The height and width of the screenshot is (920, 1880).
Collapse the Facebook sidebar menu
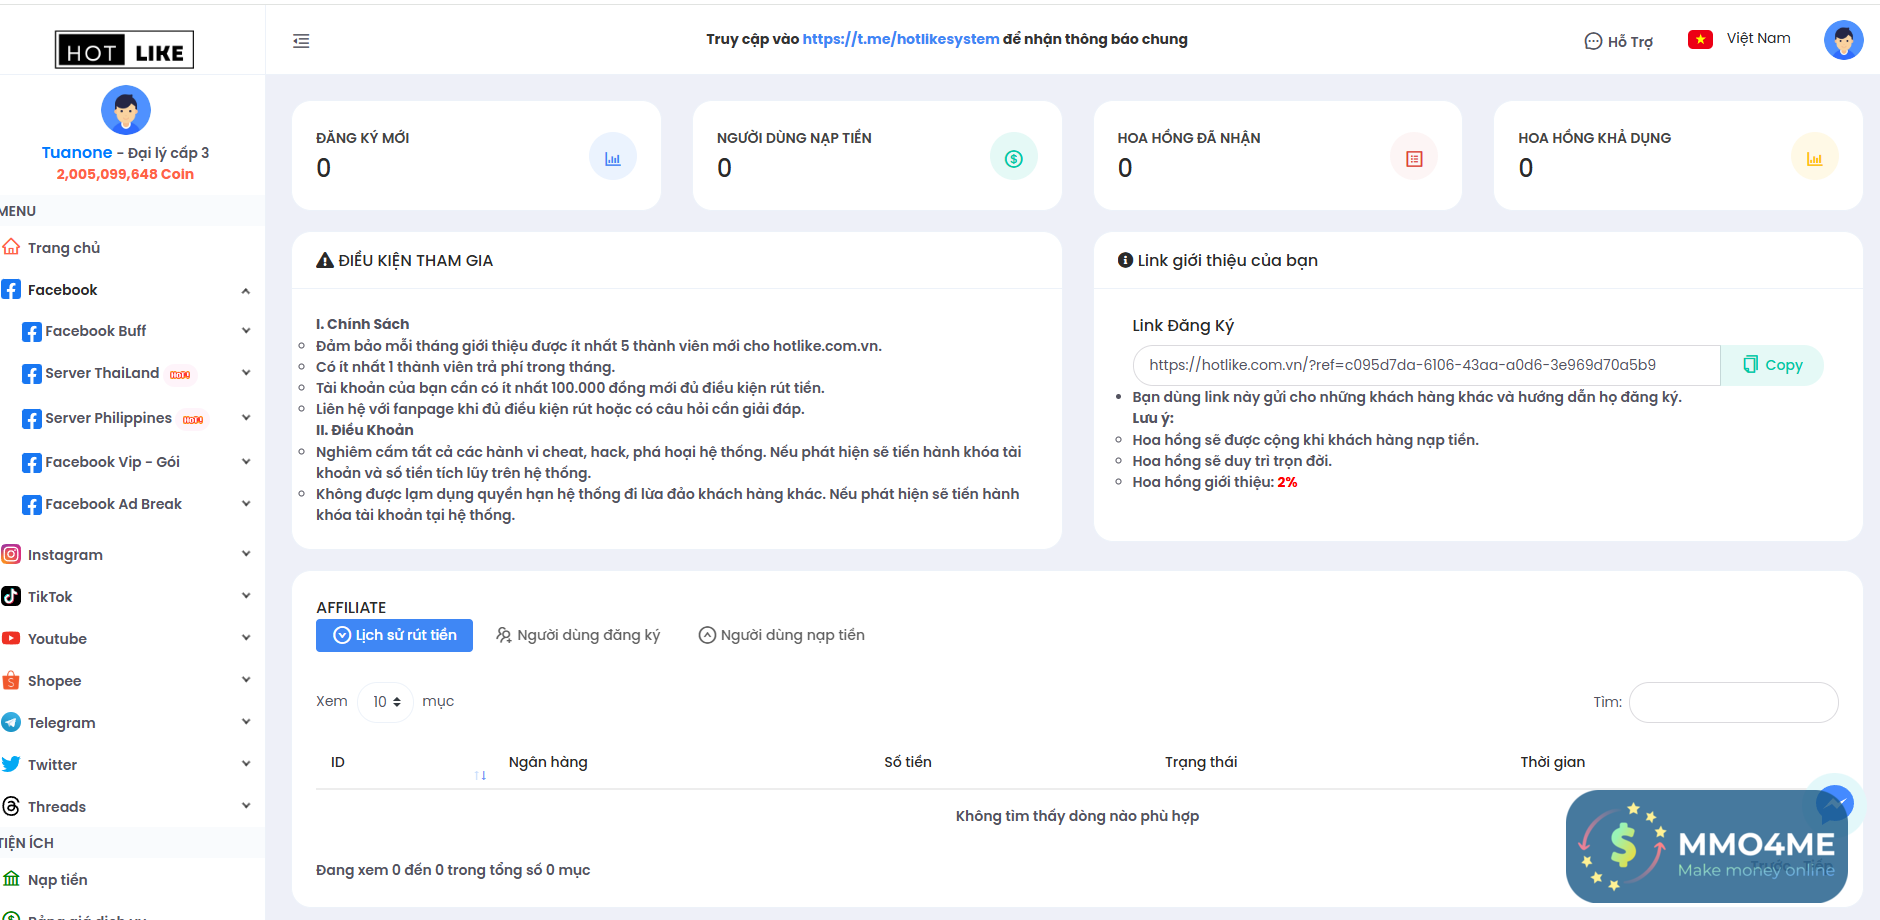[x=245, y=291]
